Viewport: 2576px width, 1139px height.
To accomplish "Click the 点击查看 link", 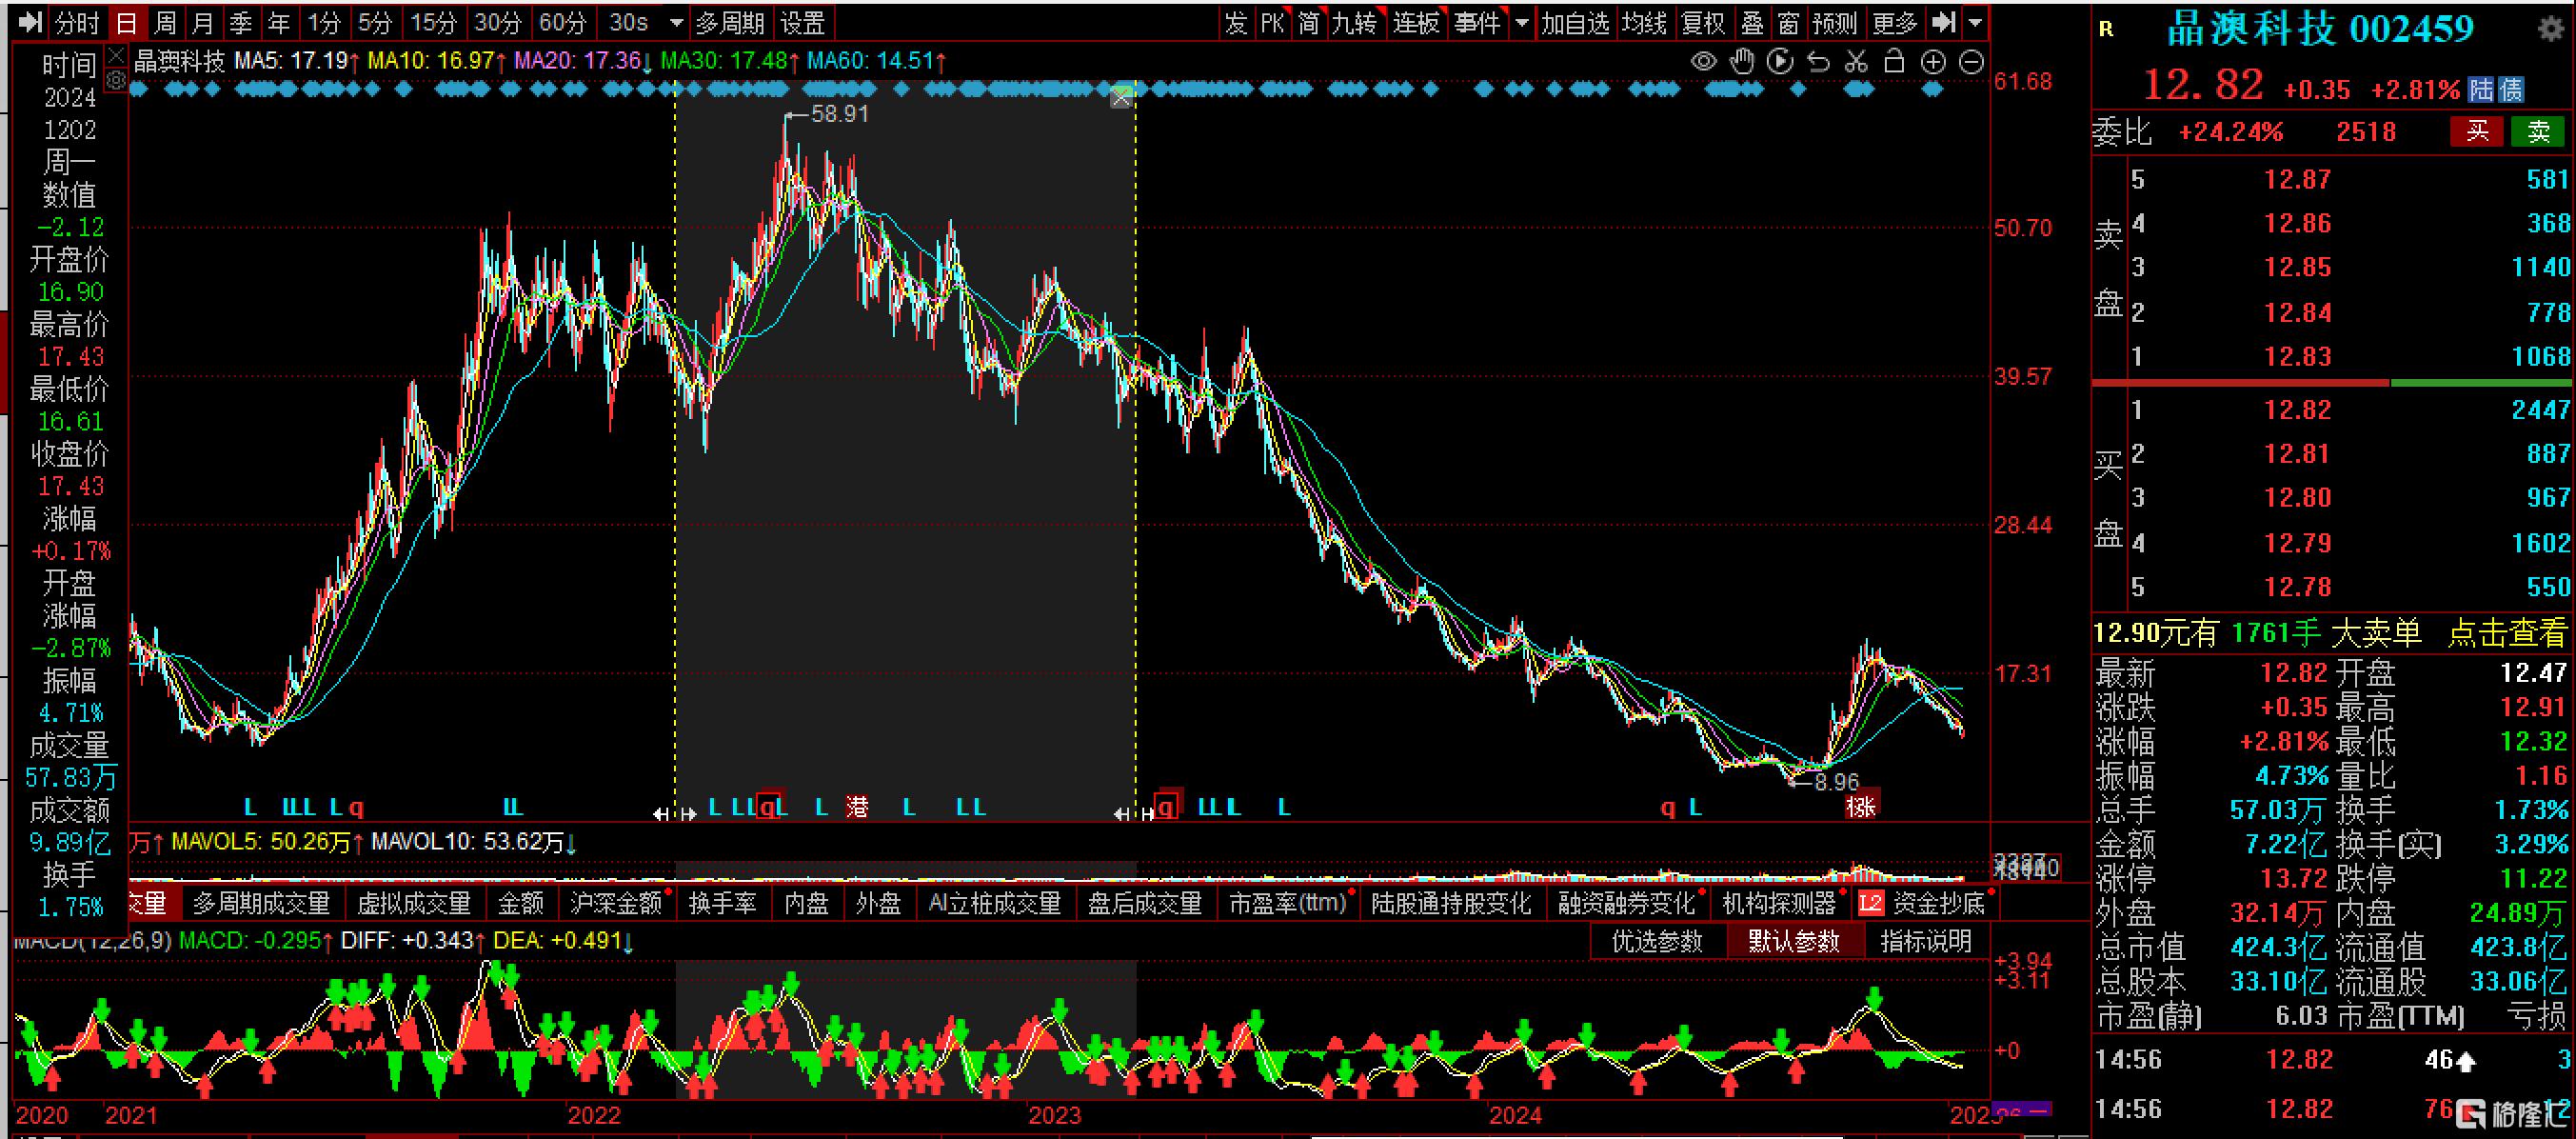I will click(2507, 633).
